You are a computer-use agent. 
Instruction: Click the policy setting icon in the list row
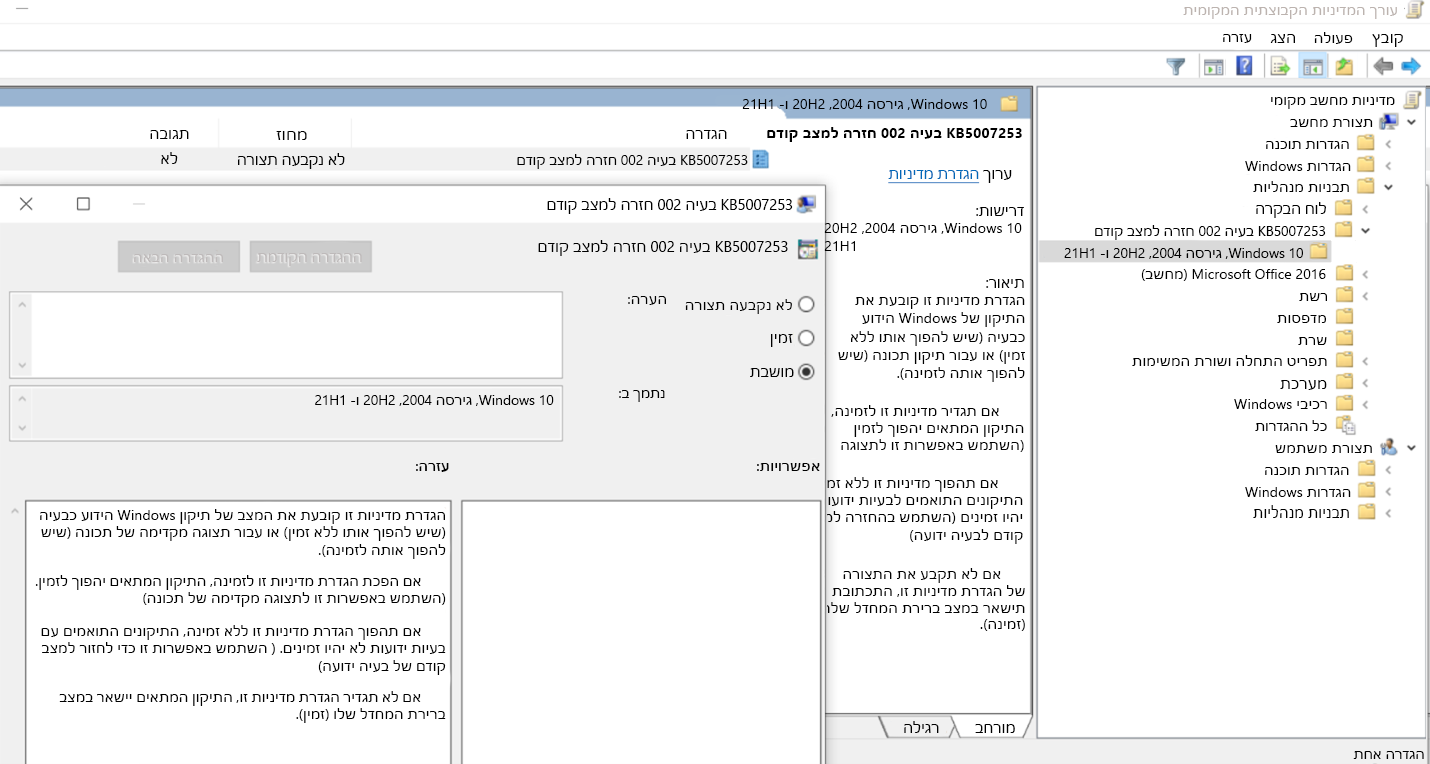click(760, 159)
